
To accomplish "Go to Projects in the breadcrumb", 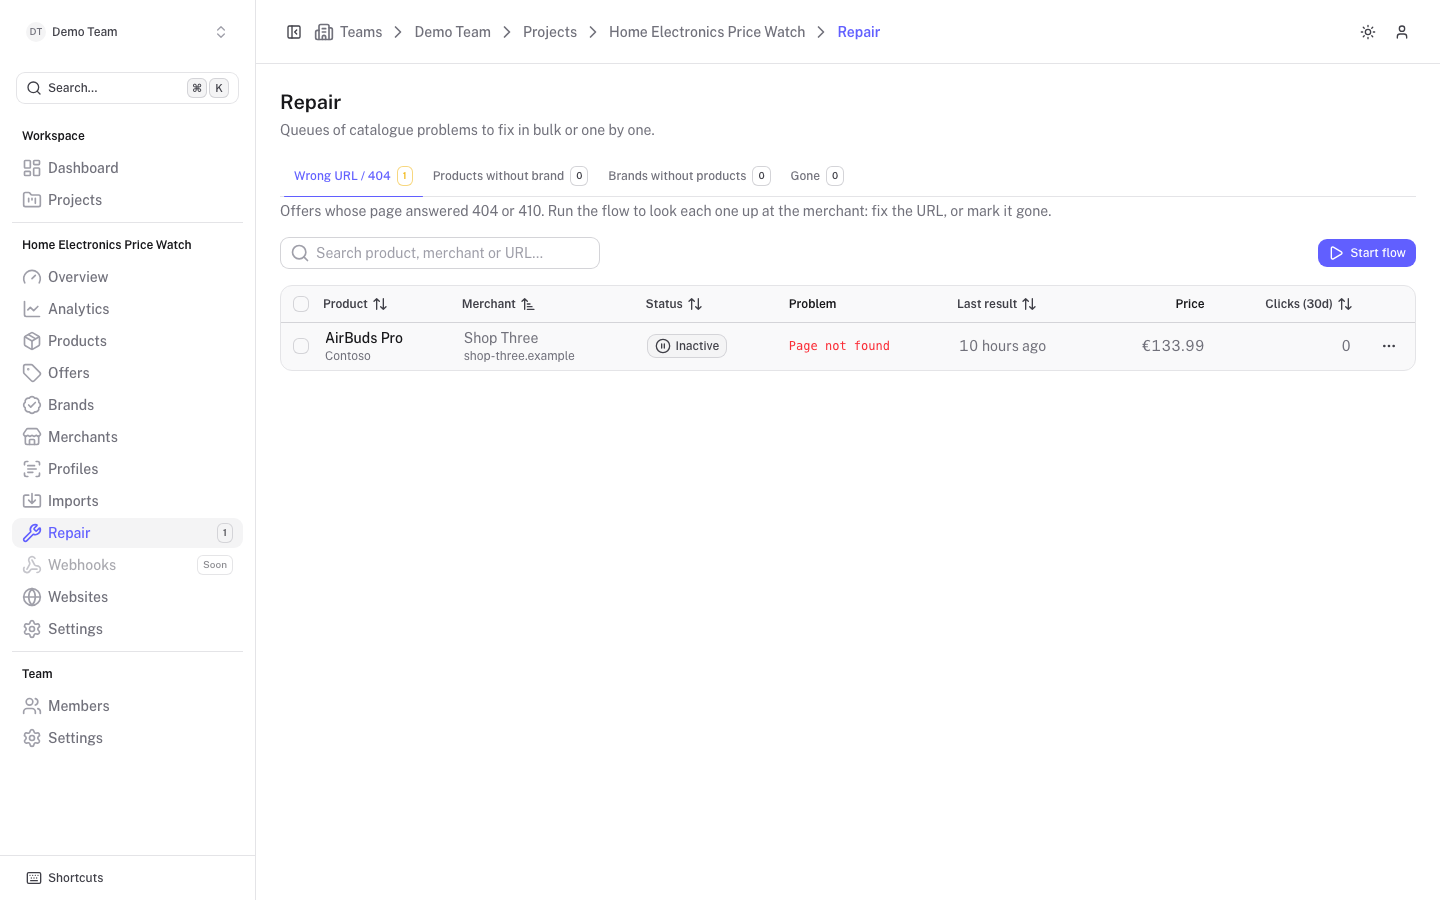I will [x=550, y=32].
